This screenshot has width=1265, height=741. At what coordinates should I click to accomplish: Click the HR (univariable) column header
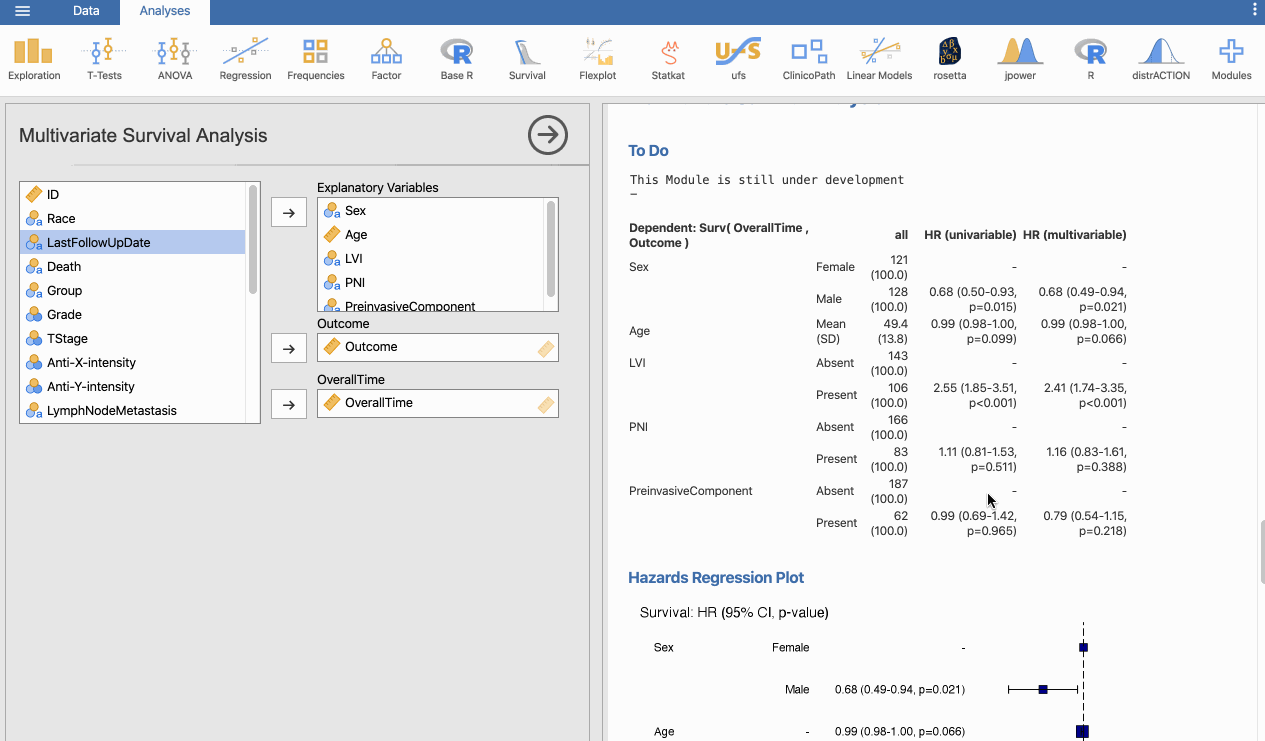[x=970, y=235]
